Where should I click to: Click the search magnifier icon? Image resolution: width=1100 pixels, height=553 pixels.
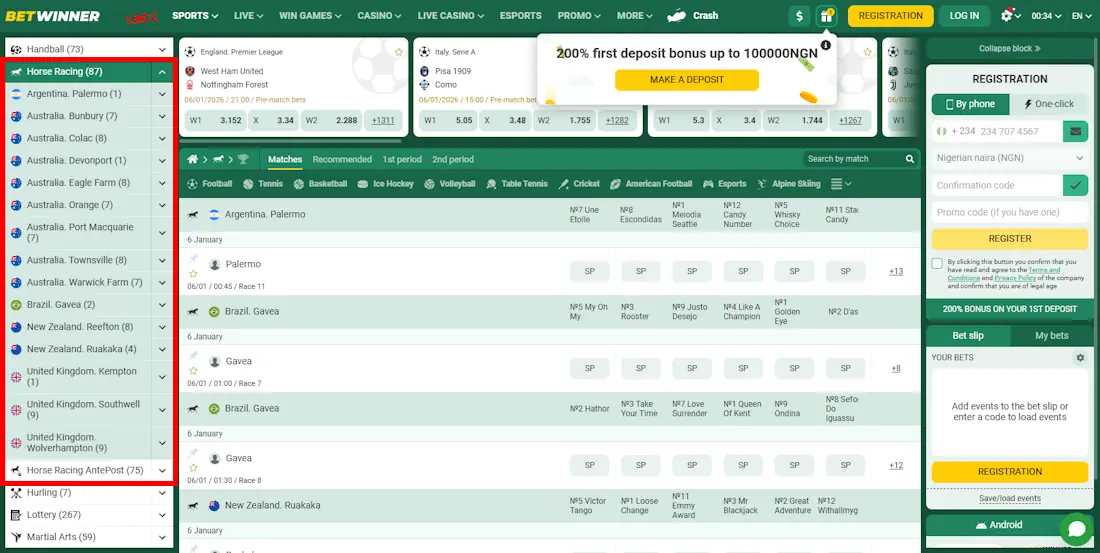910,159
